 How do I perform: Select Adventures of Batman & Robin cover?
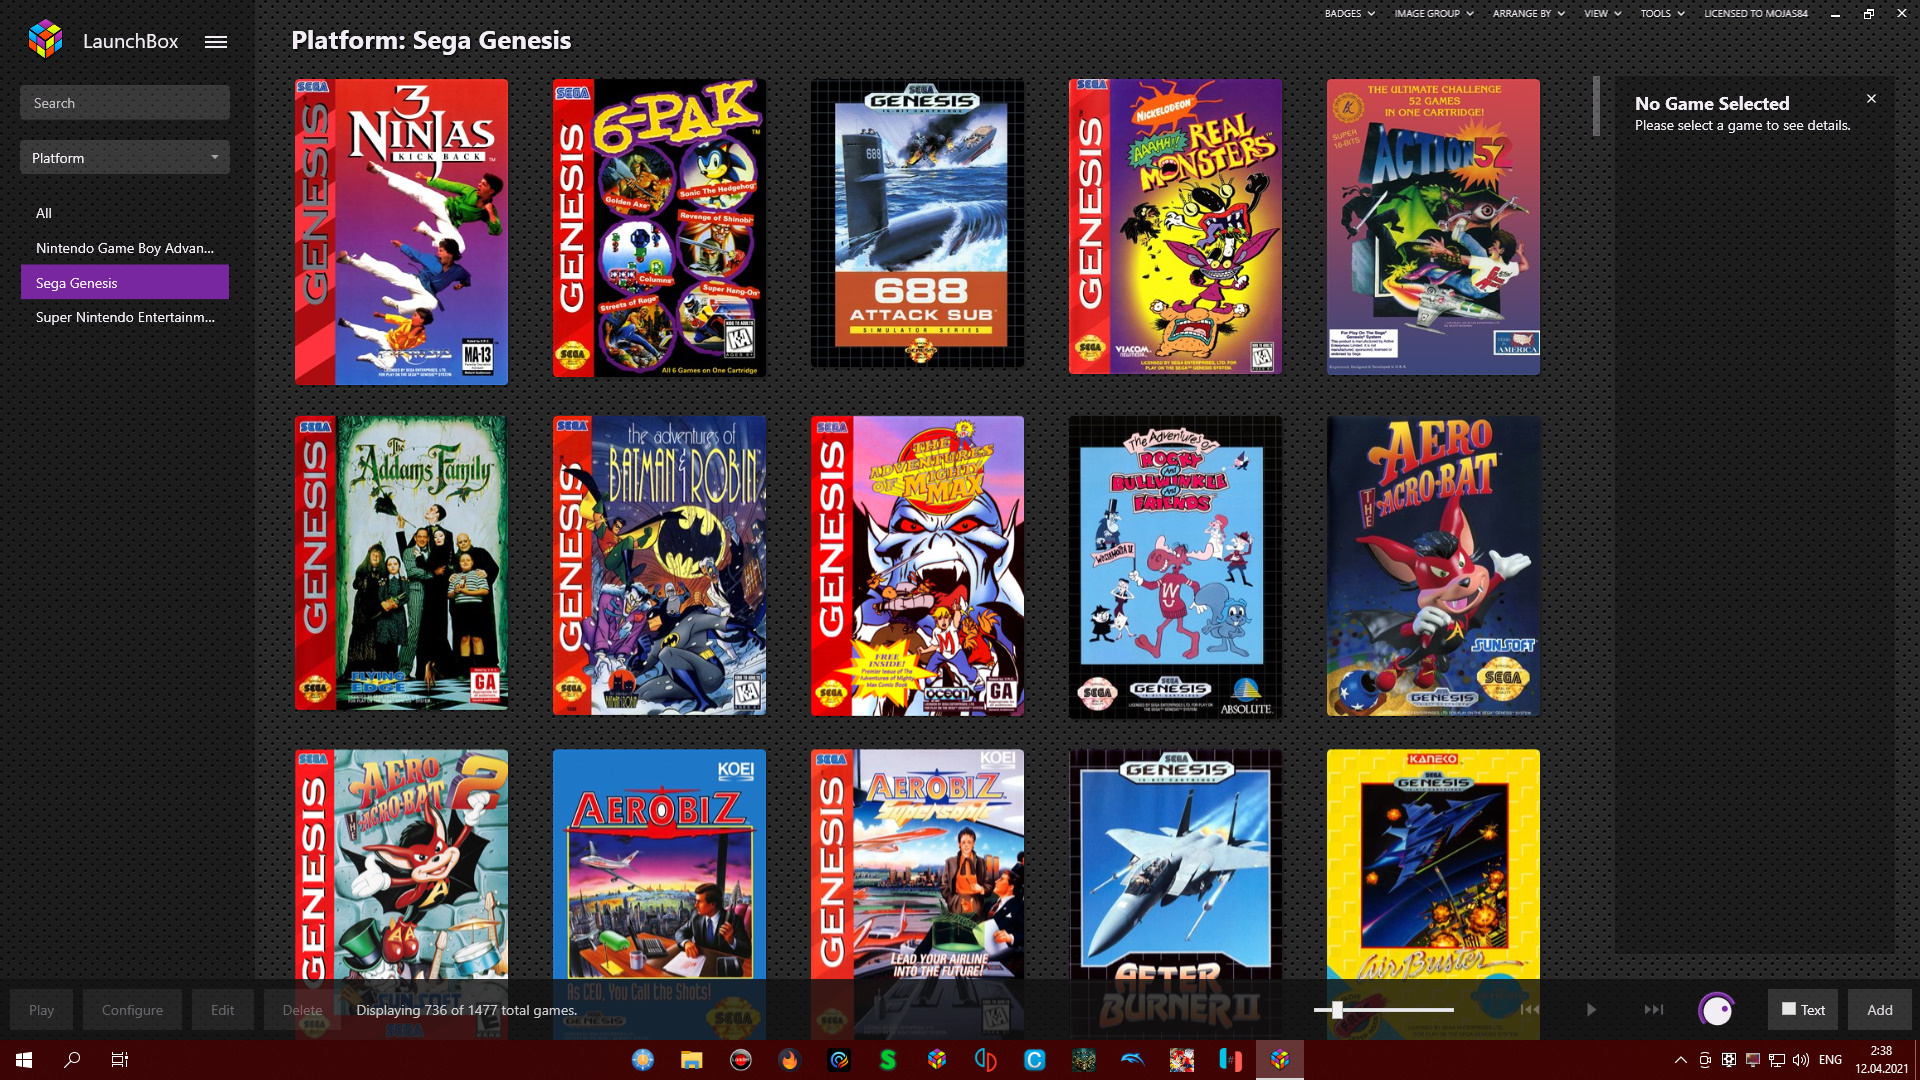(659, 566)
